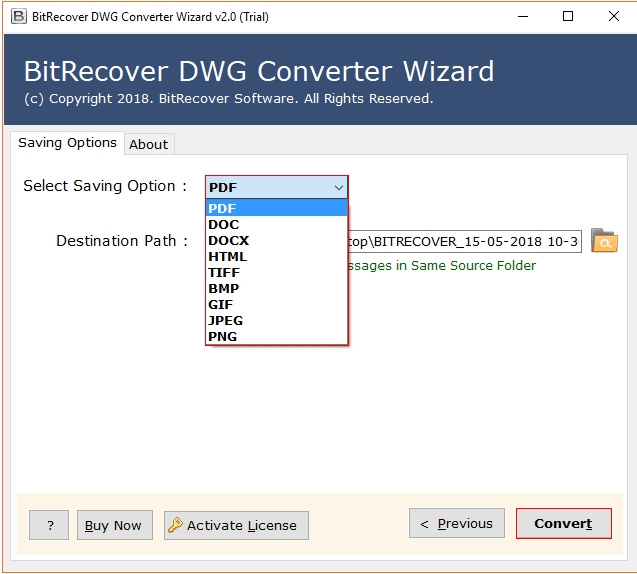Select PDF from the saving options list
Image resolution: width=637 pixels, height=574 pixels.
click(277, 208)
